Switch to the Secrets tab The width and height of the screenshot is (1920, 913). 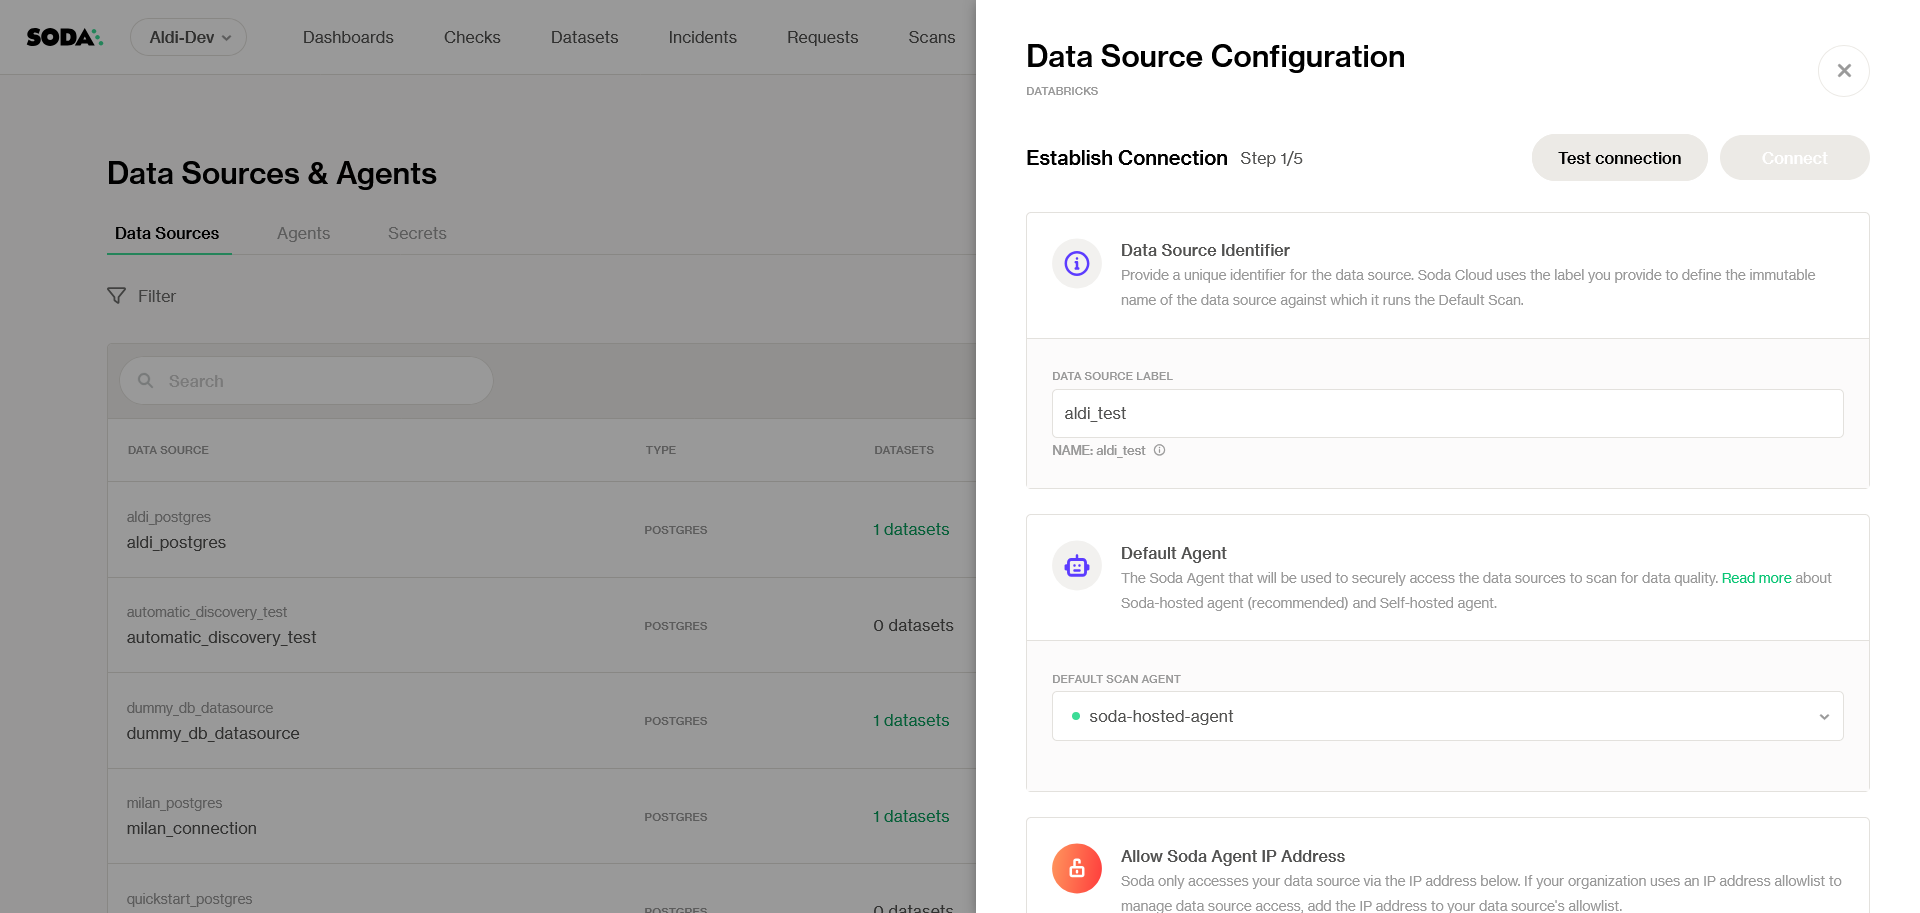[x=417, y=233]
